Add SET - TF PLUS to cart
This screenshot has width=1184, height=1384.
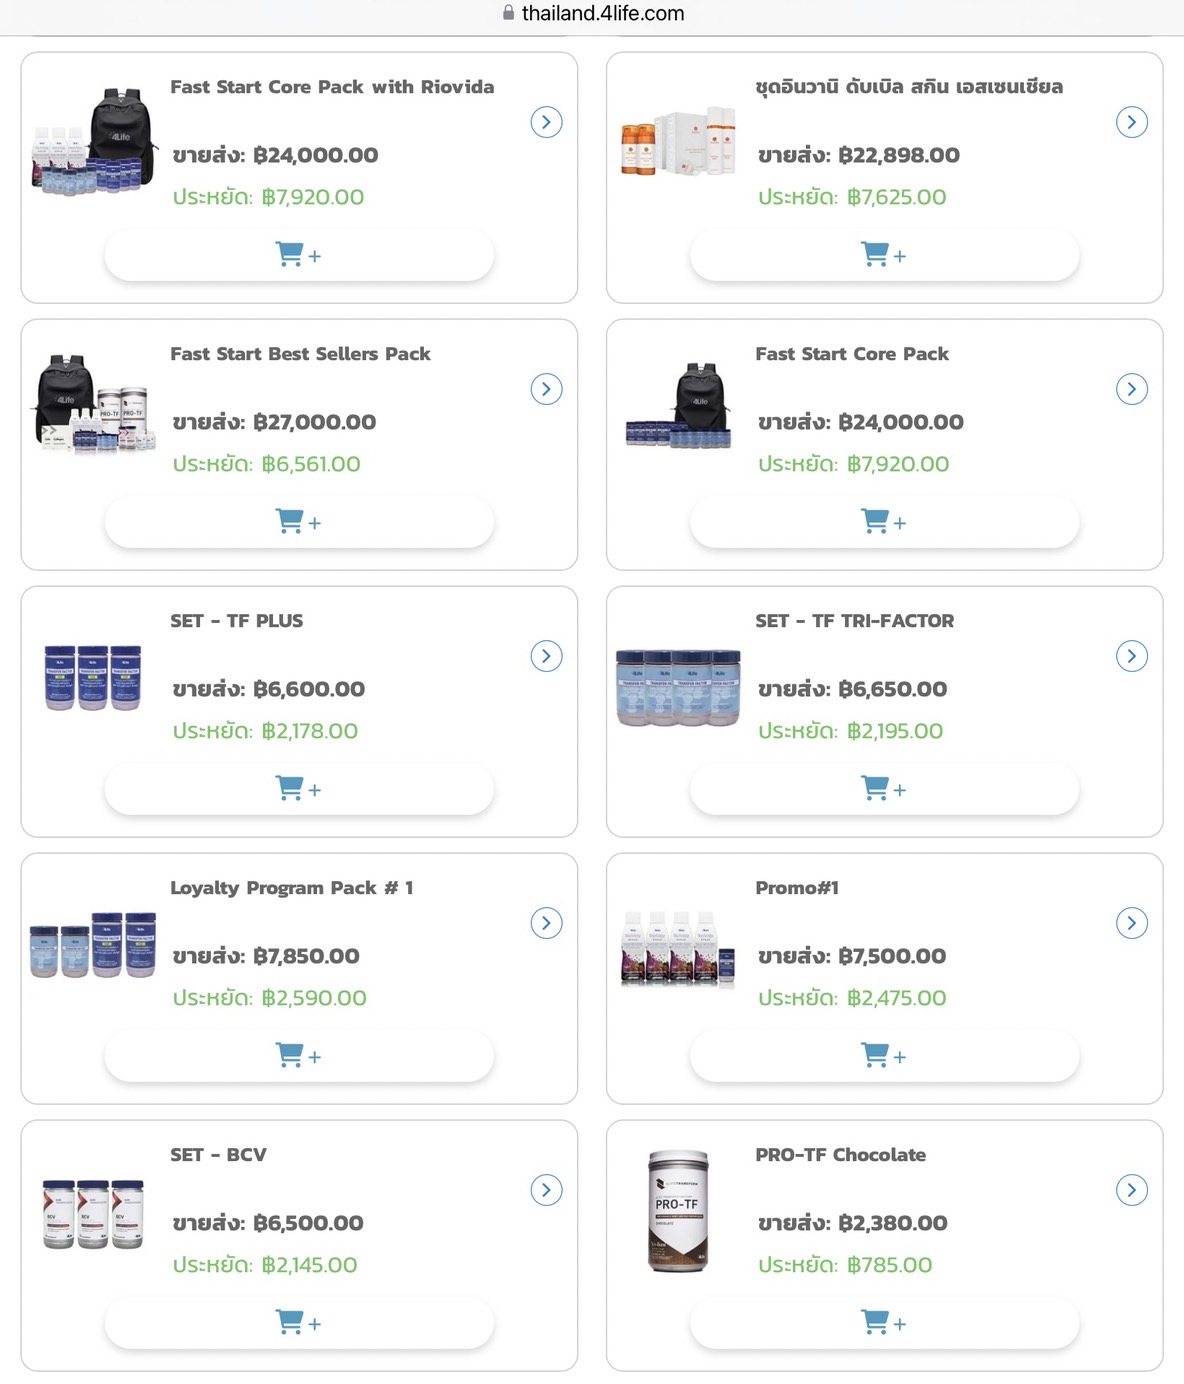click(298, 789)
